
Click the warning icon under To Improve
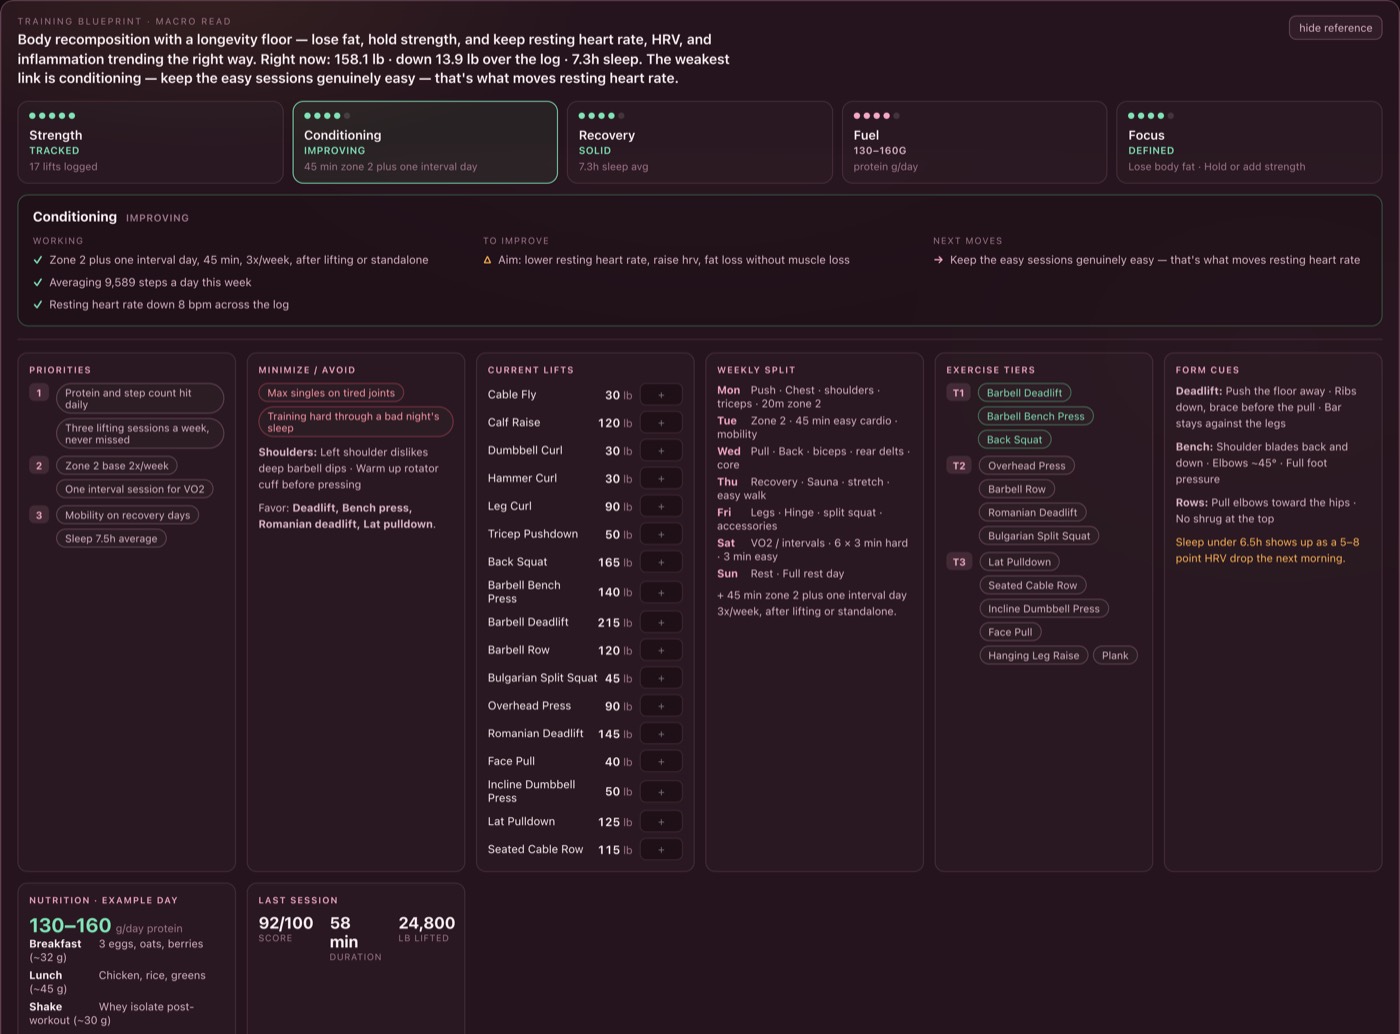488,260
